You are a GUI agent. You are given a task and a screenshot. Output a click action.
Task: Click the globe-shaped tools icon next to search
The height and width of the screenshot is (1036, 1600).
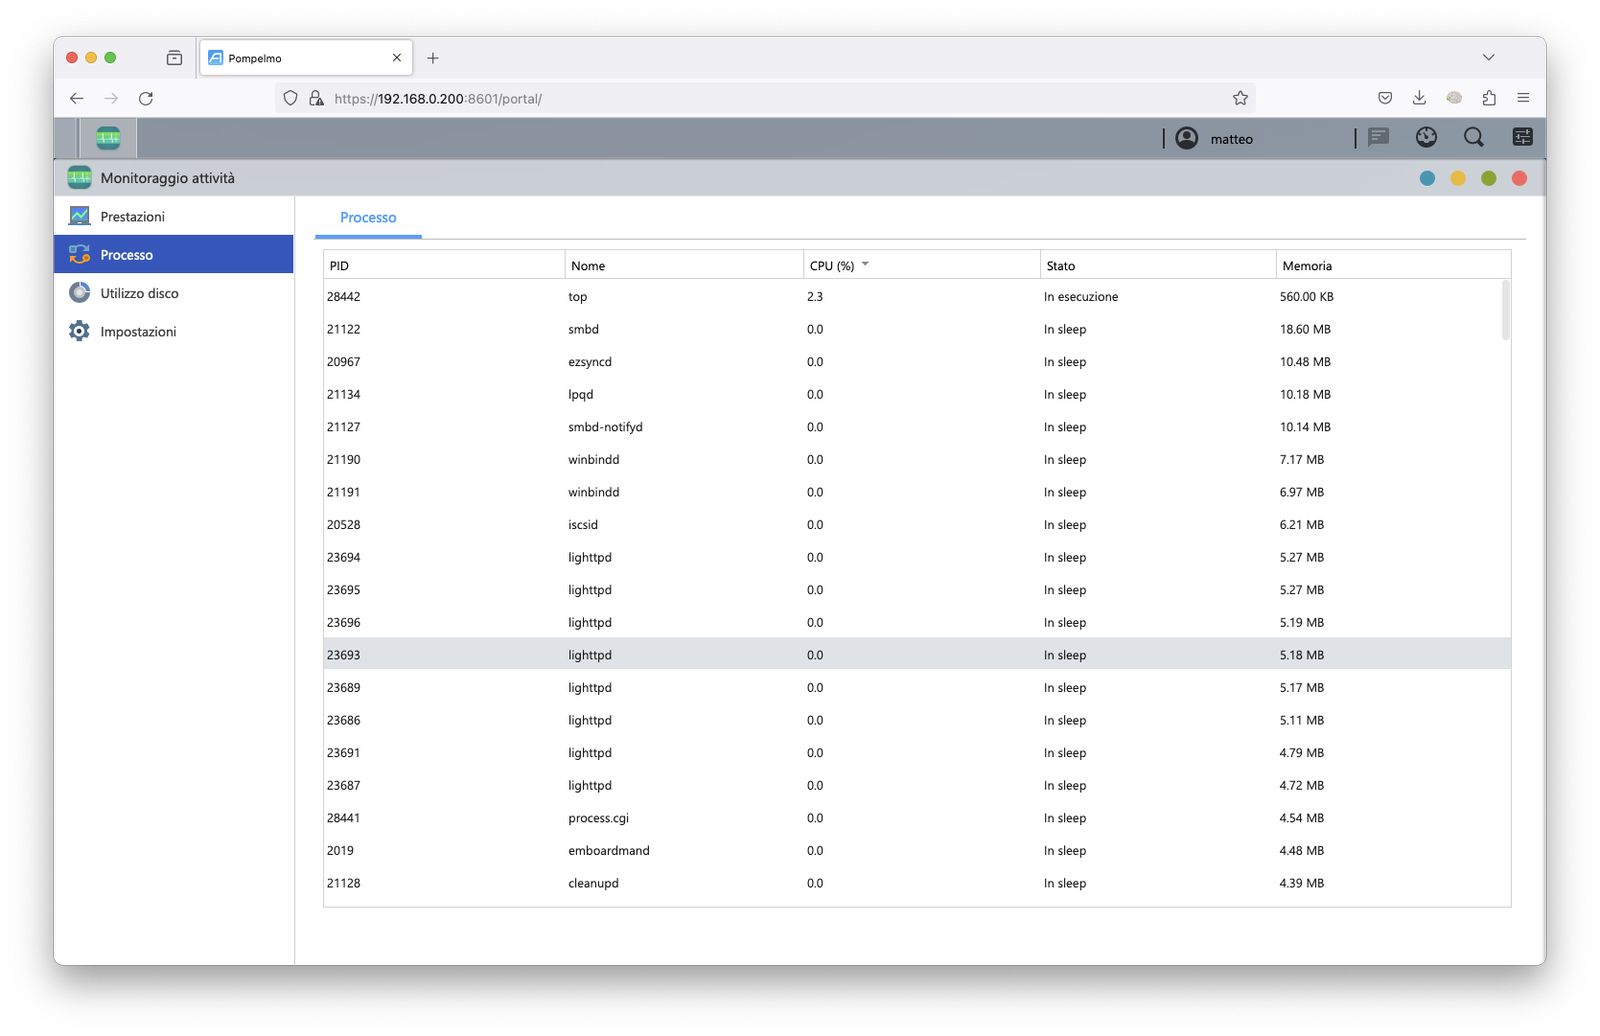(x=1426, y=138)
